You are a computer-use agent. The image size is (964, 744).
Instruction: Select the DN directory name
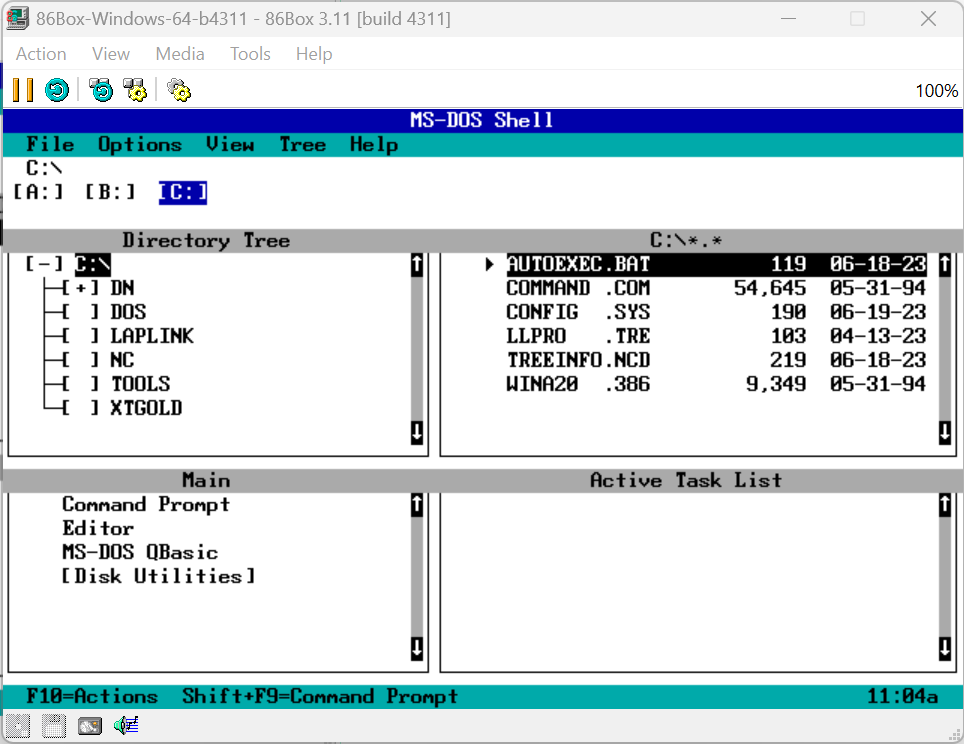tap(122, 288)
